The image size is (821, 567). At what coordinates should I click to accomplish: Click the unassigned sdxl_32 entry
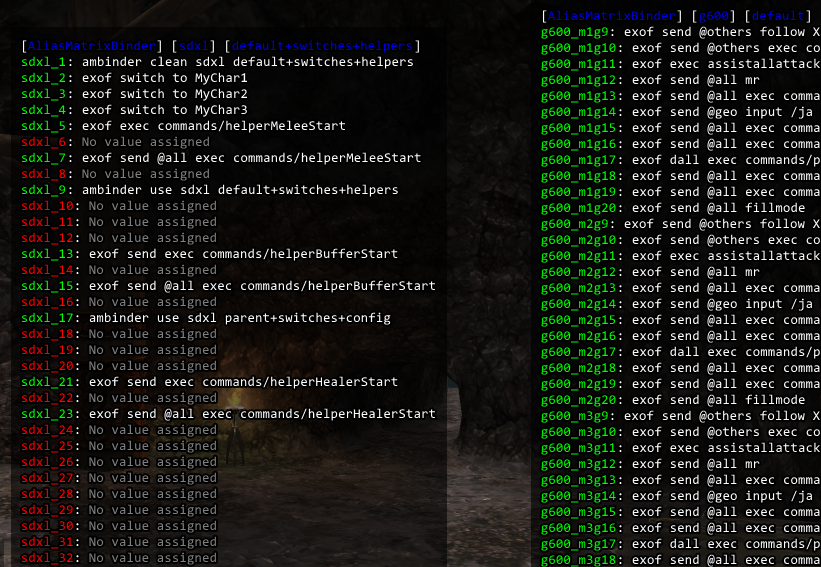click(118, 558)
